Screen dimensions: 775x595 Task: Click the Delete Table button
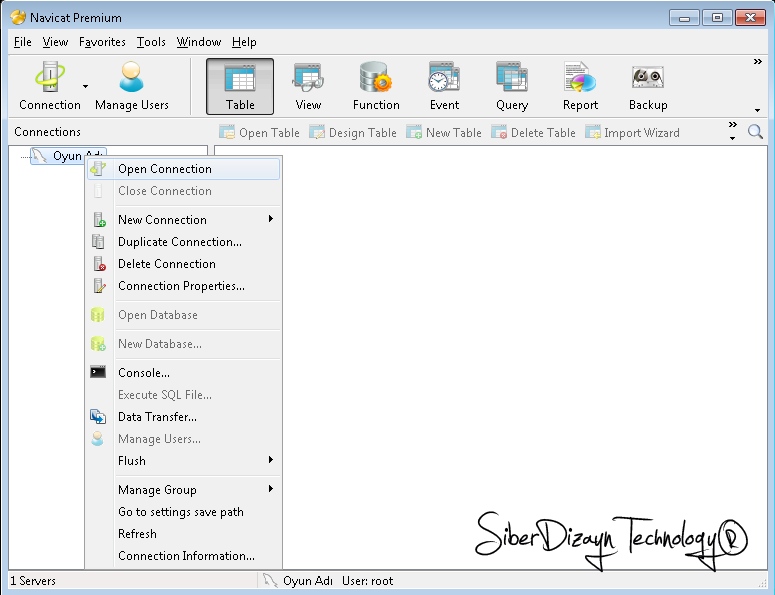click(x=533, y=132)
